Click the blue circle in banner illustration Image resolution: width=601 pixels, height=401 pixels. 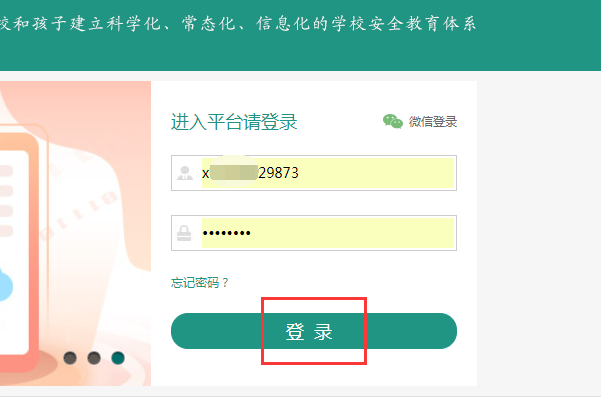pyautogui.click(x=5, y=285)
